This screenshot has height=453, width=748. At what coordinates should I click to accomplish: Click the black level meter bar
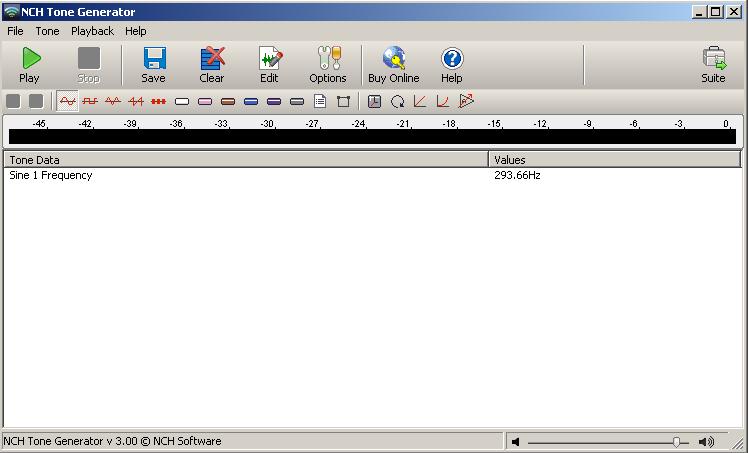click(373, 136)
